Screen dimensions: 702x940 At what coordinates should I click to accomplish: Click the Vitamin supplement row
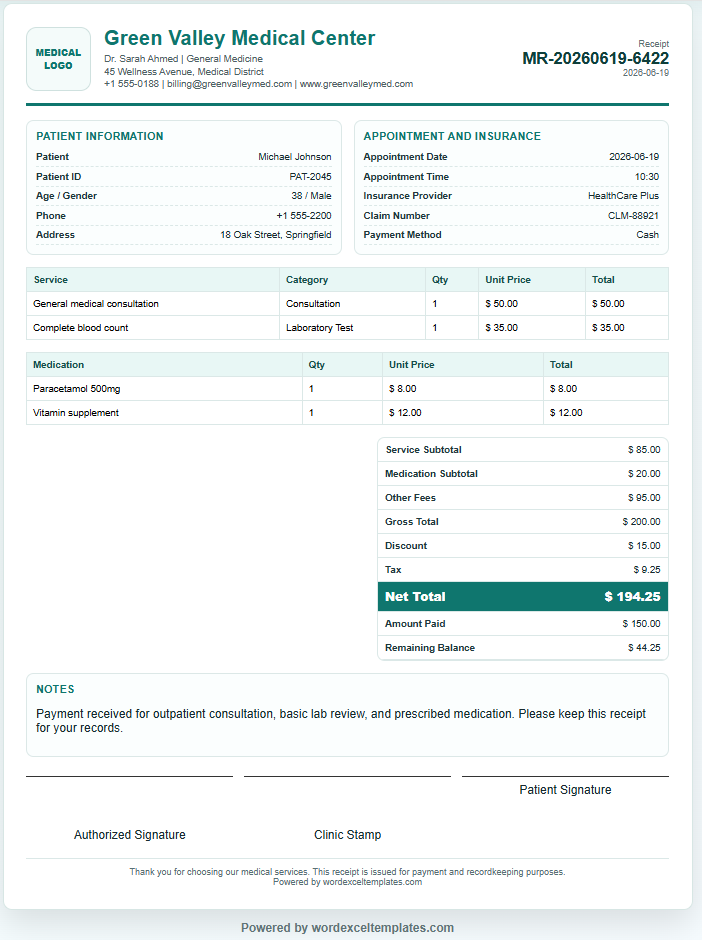(x=347, y=413)
